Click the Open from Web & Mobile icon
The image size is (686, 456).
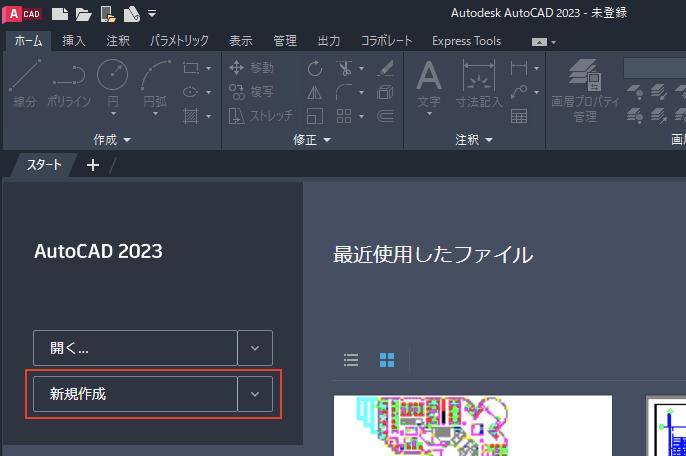pos(108,14)
